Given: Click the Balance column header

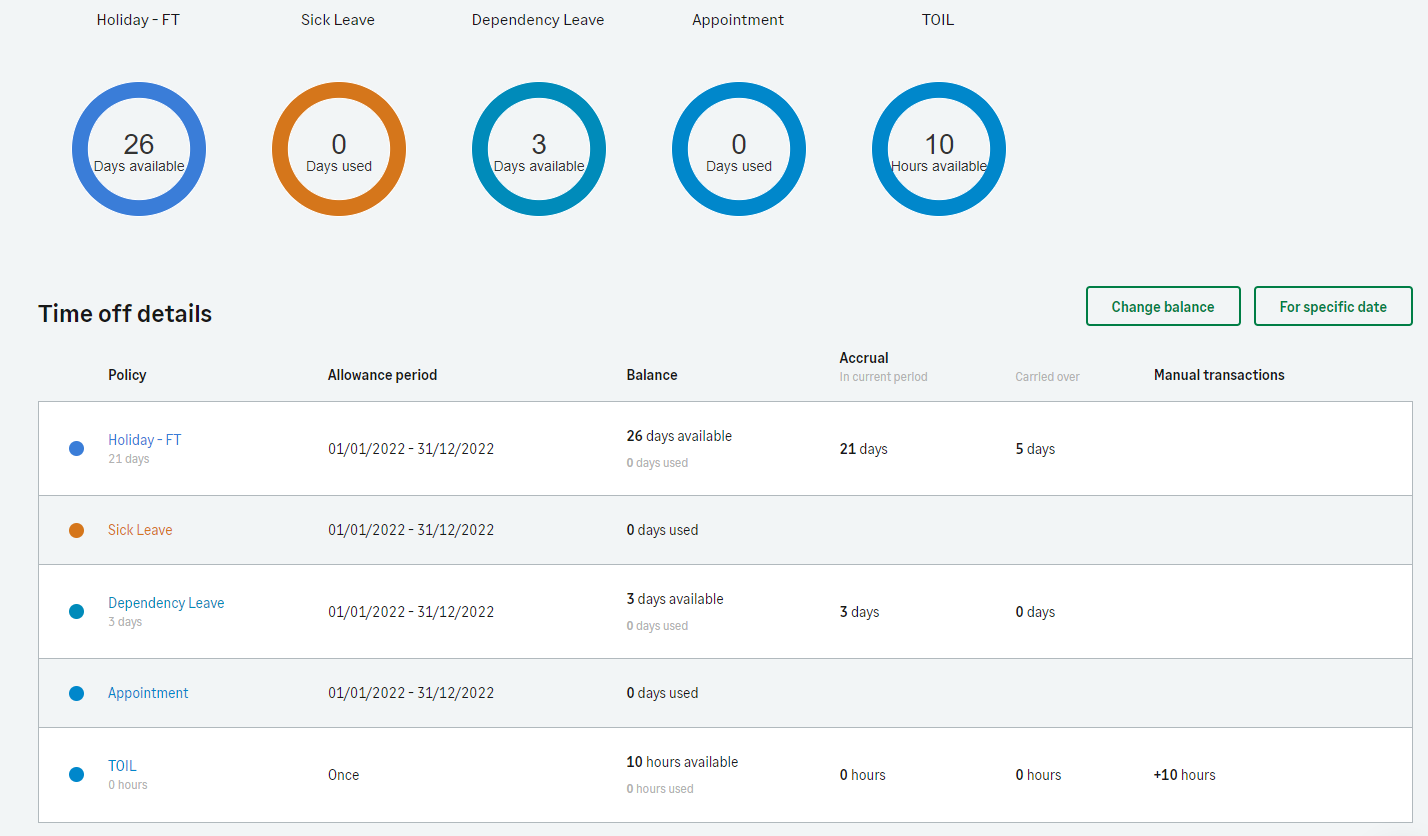Looking at the screenshot, I should pyautogui.click(x=652, y=375).
